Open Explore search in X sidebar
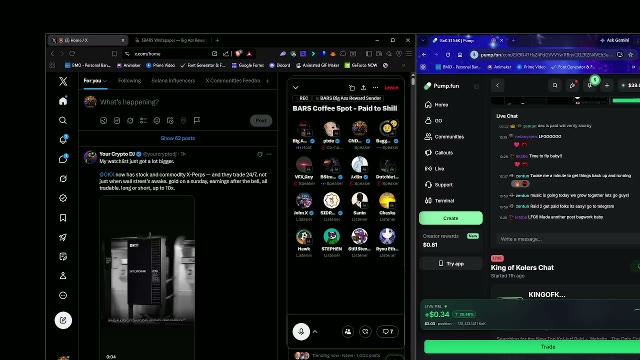This screenshot has width=640, height=360. 63,120
